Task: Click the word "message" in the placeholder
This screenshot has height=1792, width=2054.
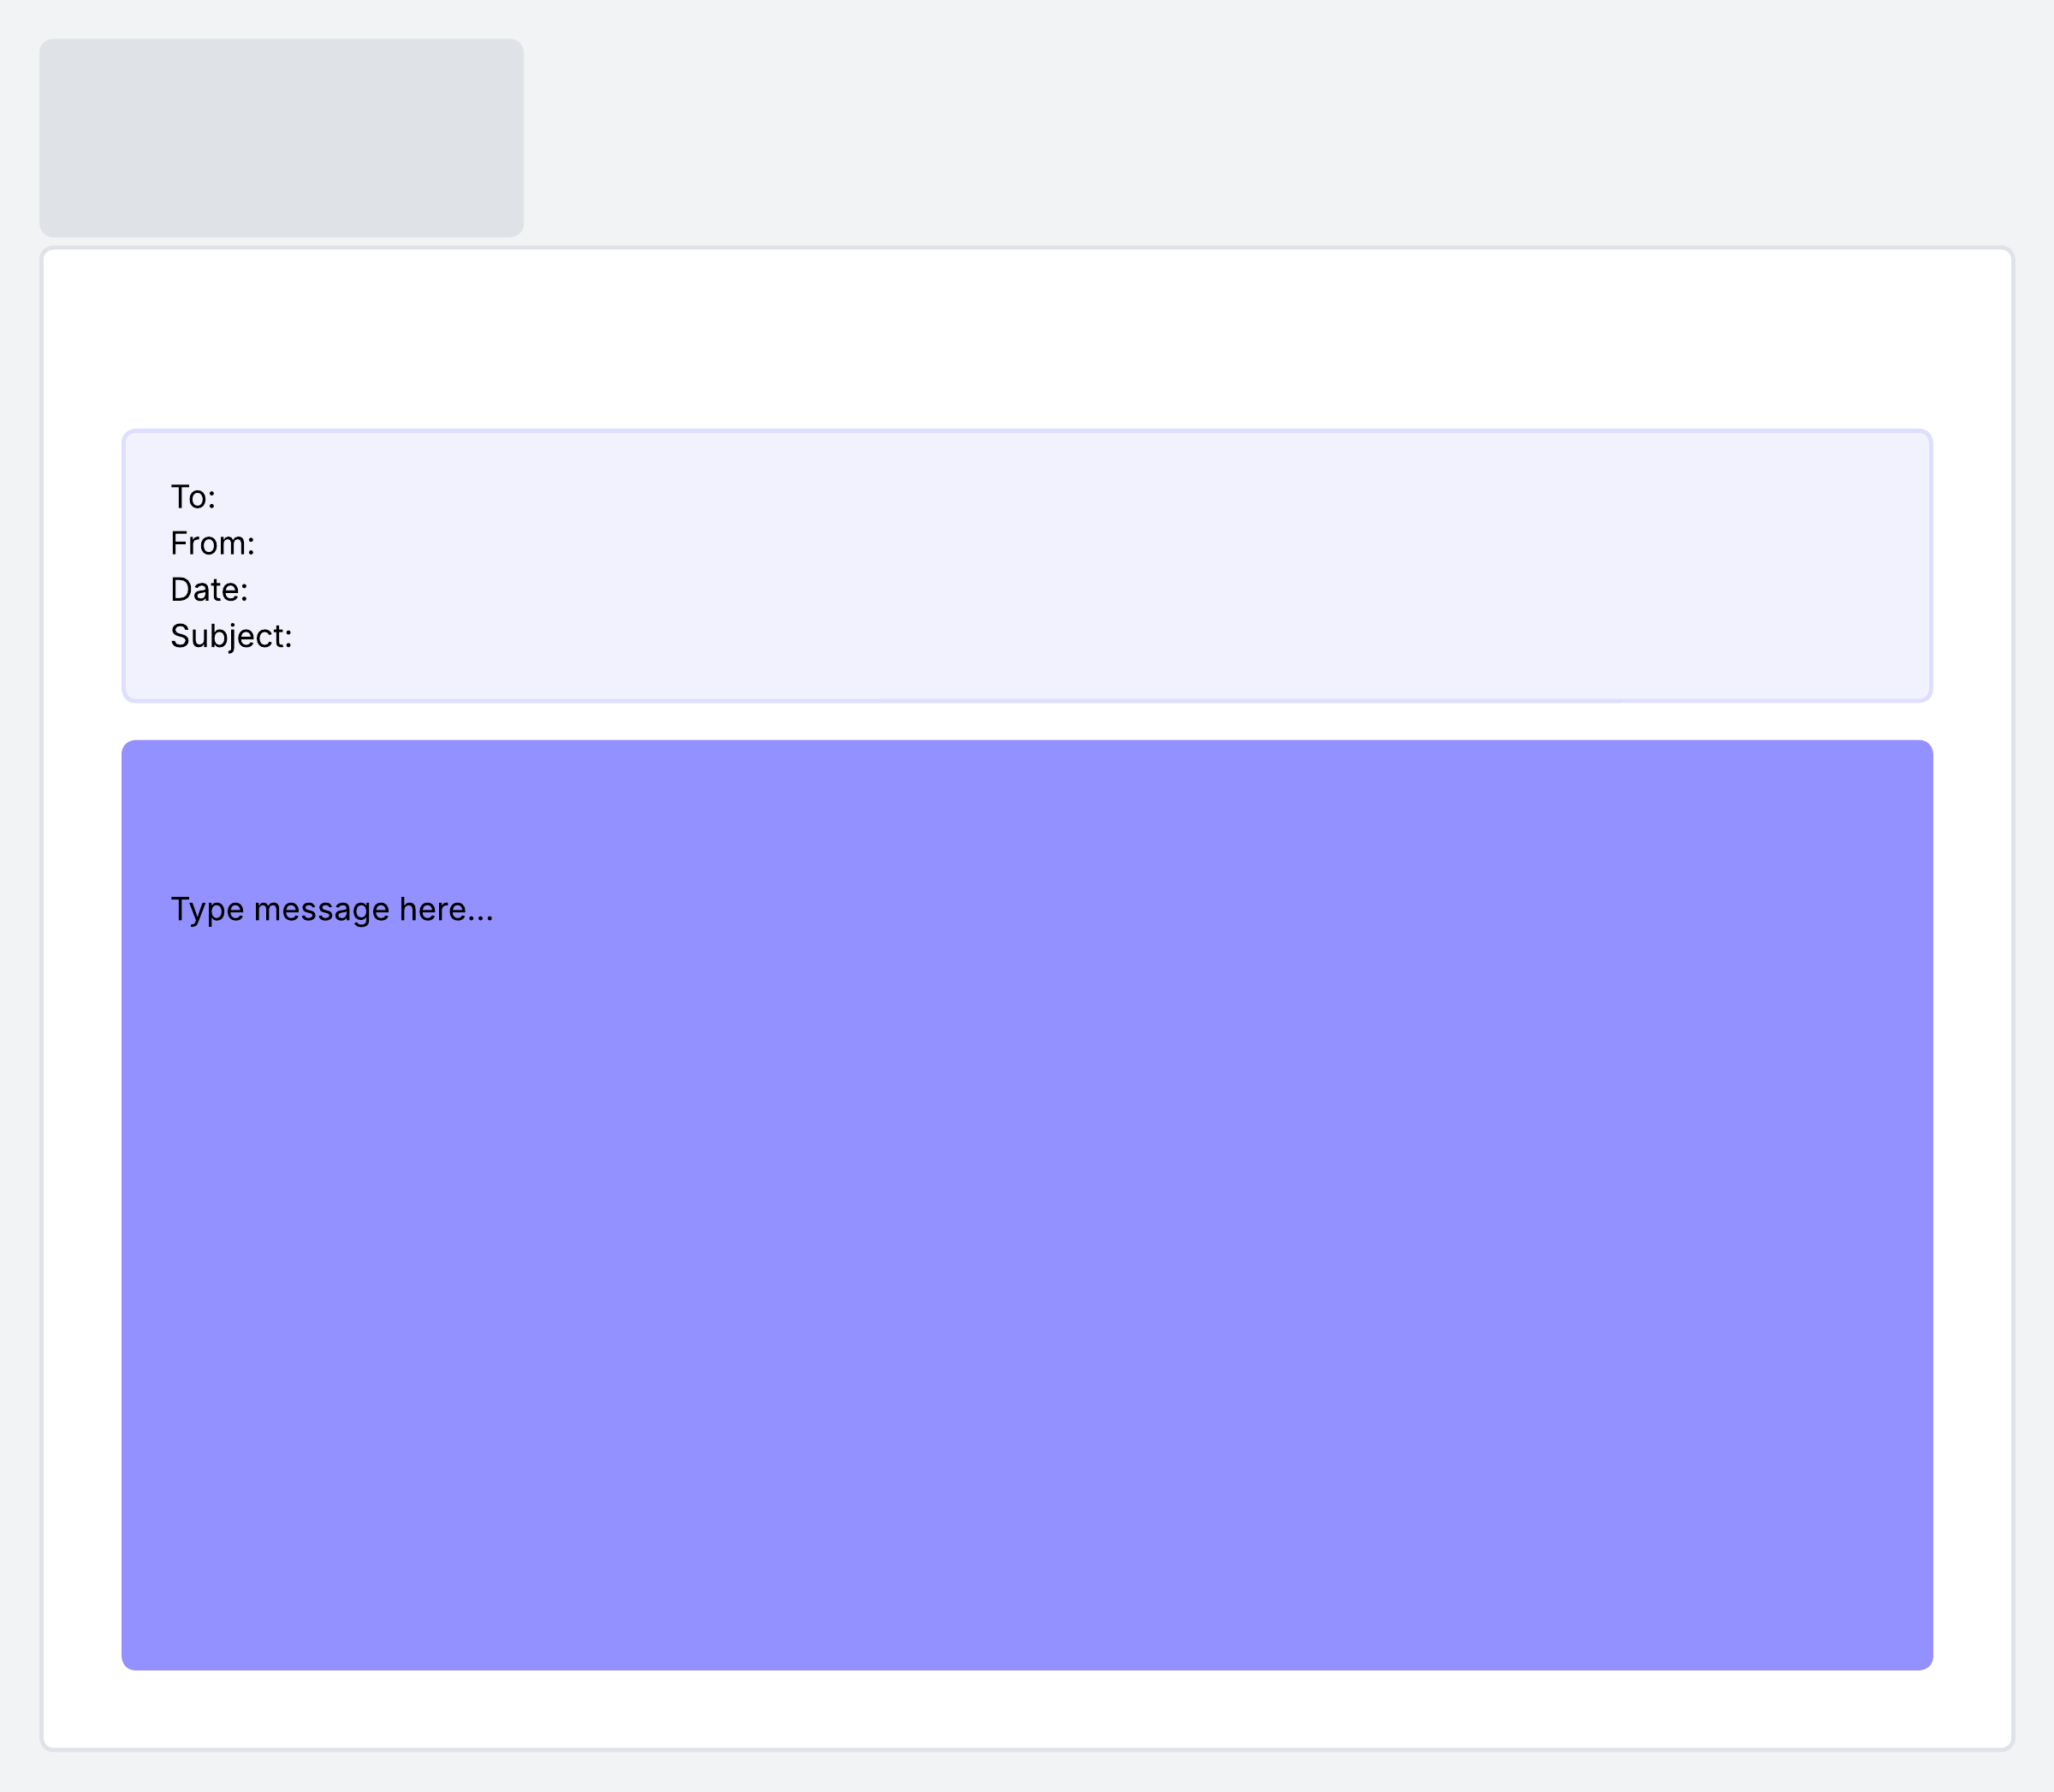Action: (x=321, y=909)
